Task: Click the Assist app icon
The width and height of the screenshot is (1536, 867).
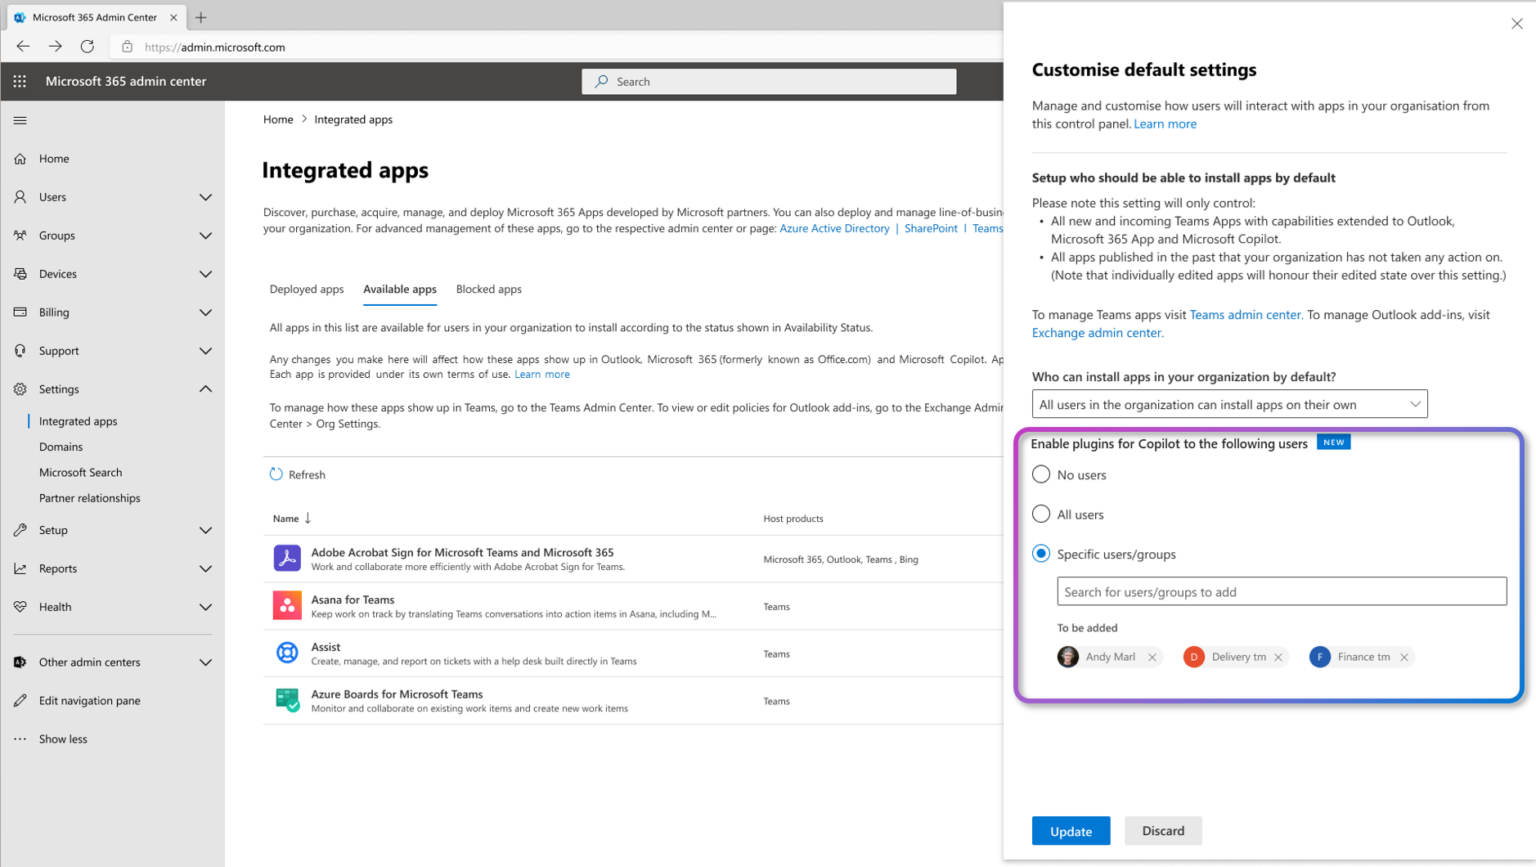Action: tap(287, 653)
